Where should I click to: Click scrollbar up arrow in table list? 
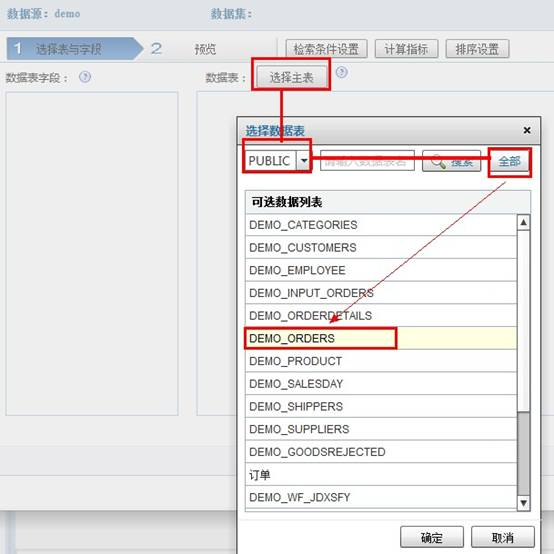point(523,223)
